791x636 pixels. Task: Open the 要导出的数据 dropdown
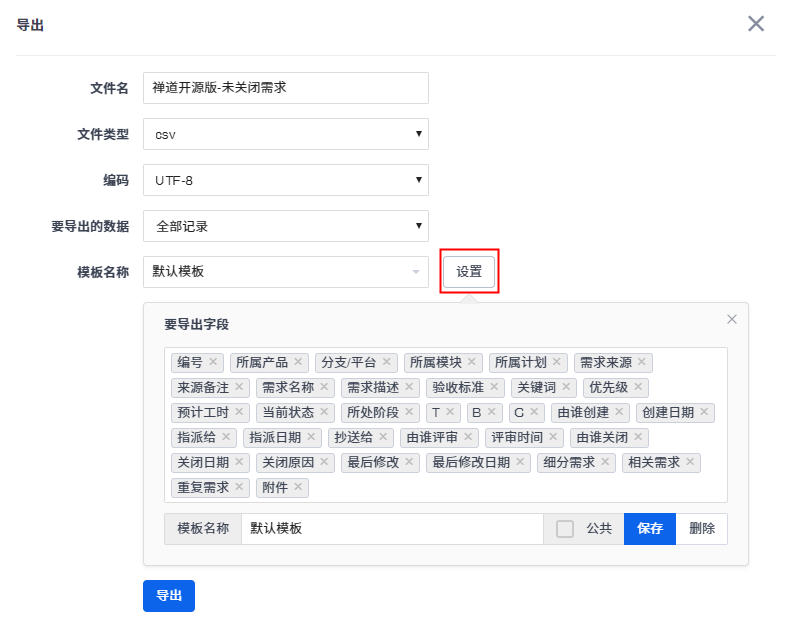[x=285, y=226]
